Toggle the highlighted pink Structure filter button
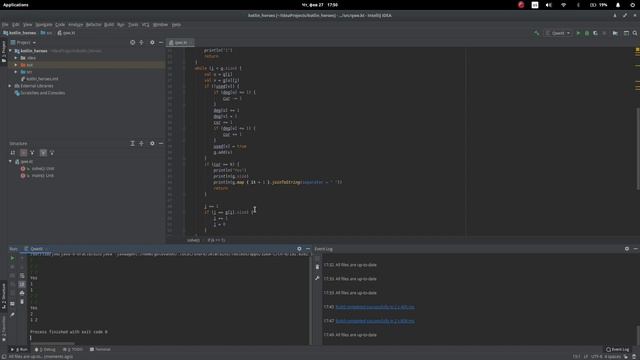640x360 pixels. 24,153
